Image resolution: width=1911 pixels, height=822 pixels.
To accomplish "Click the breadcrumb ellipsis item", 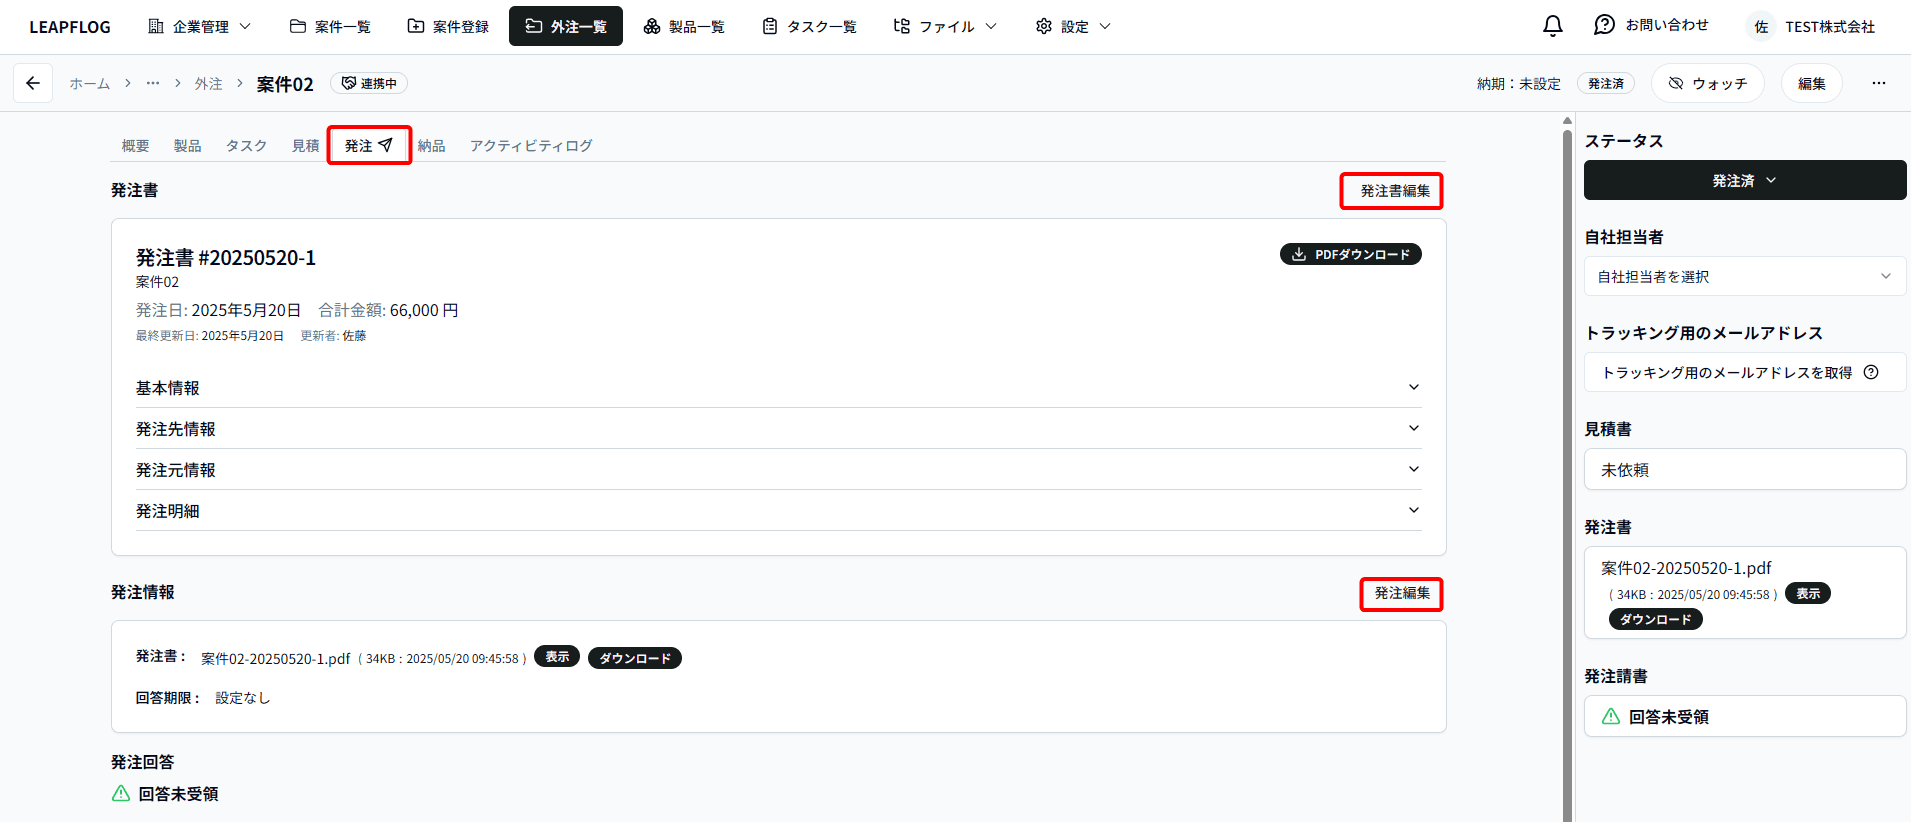I will [x=152, y=83].
